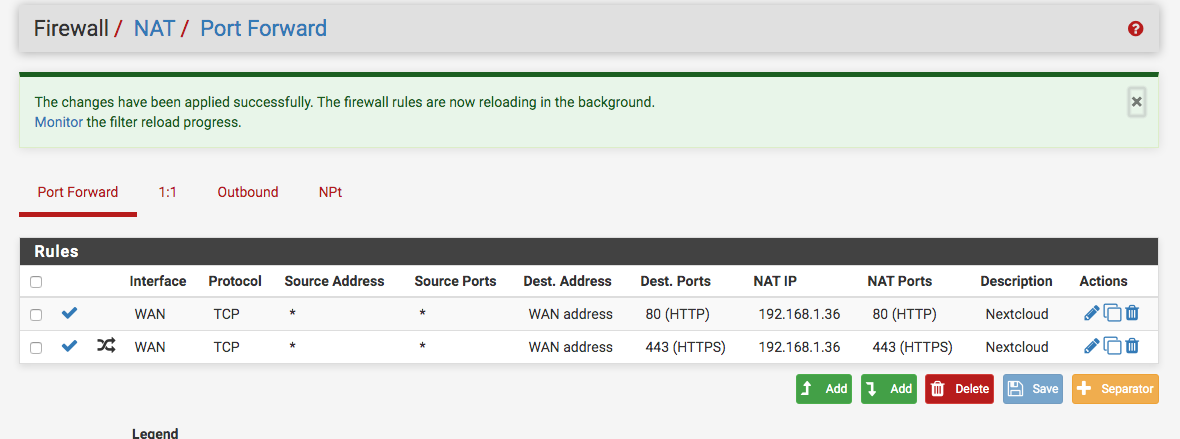Duplicate the HTTPS port 443 Nextcloud rule

[1112, 346]
